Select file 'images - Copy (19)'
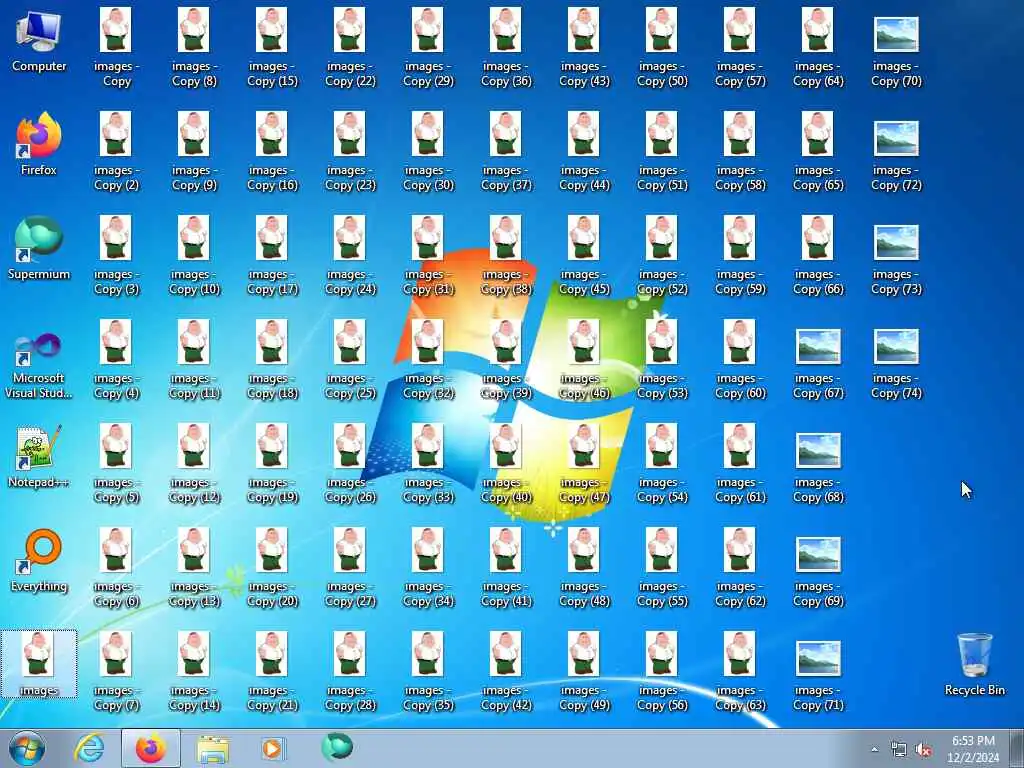 tap(272, 464)
